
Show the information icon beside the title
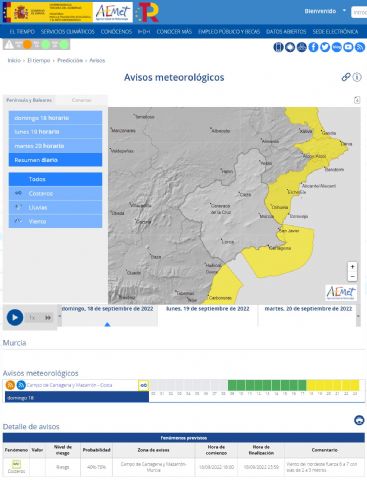coord(357,77)
